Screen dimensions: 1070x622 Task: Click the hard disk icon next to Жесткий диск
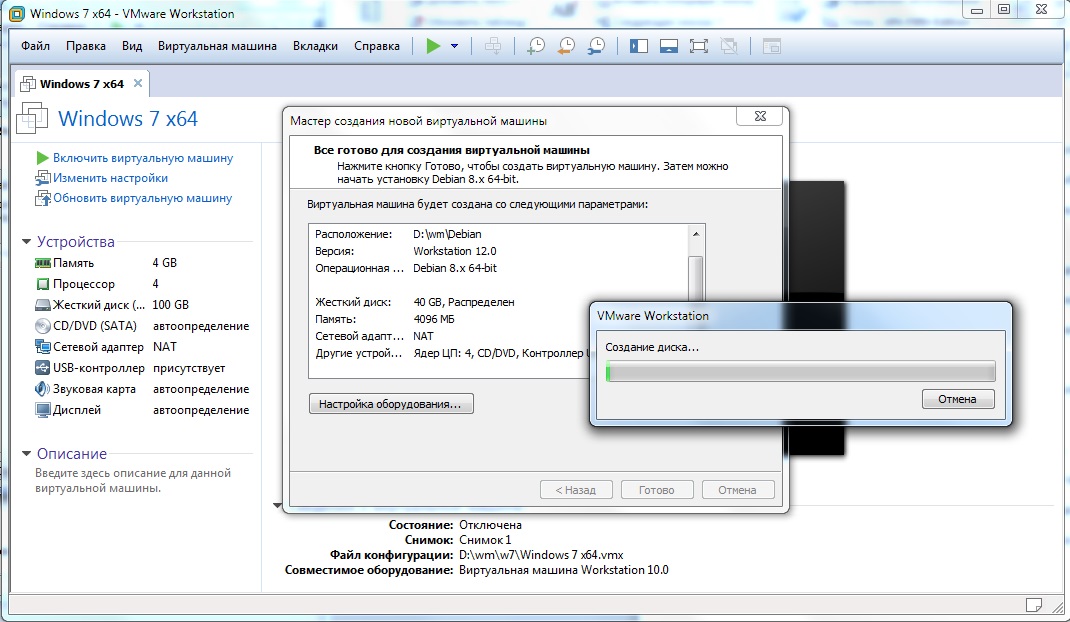42,305
